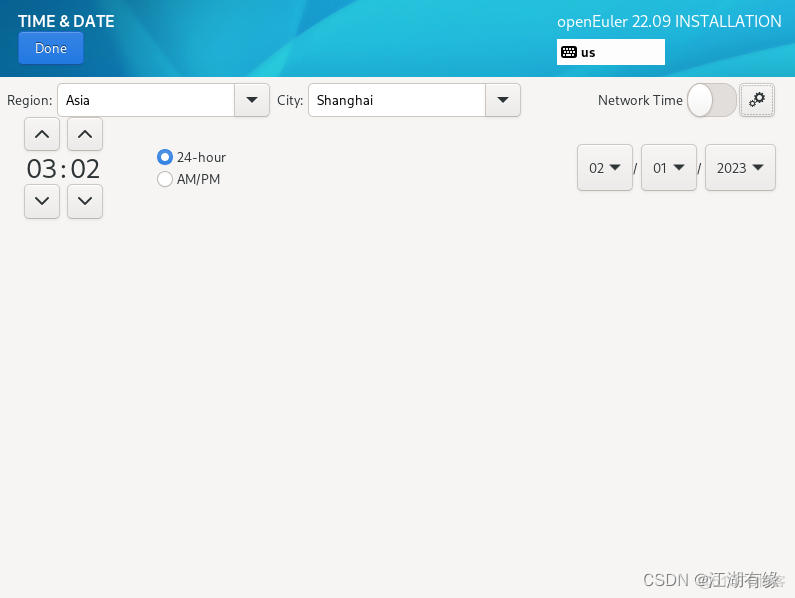Click the hour increase up arrow
Image resolution: width=795 pixels, height=598 pixels.
42,134
